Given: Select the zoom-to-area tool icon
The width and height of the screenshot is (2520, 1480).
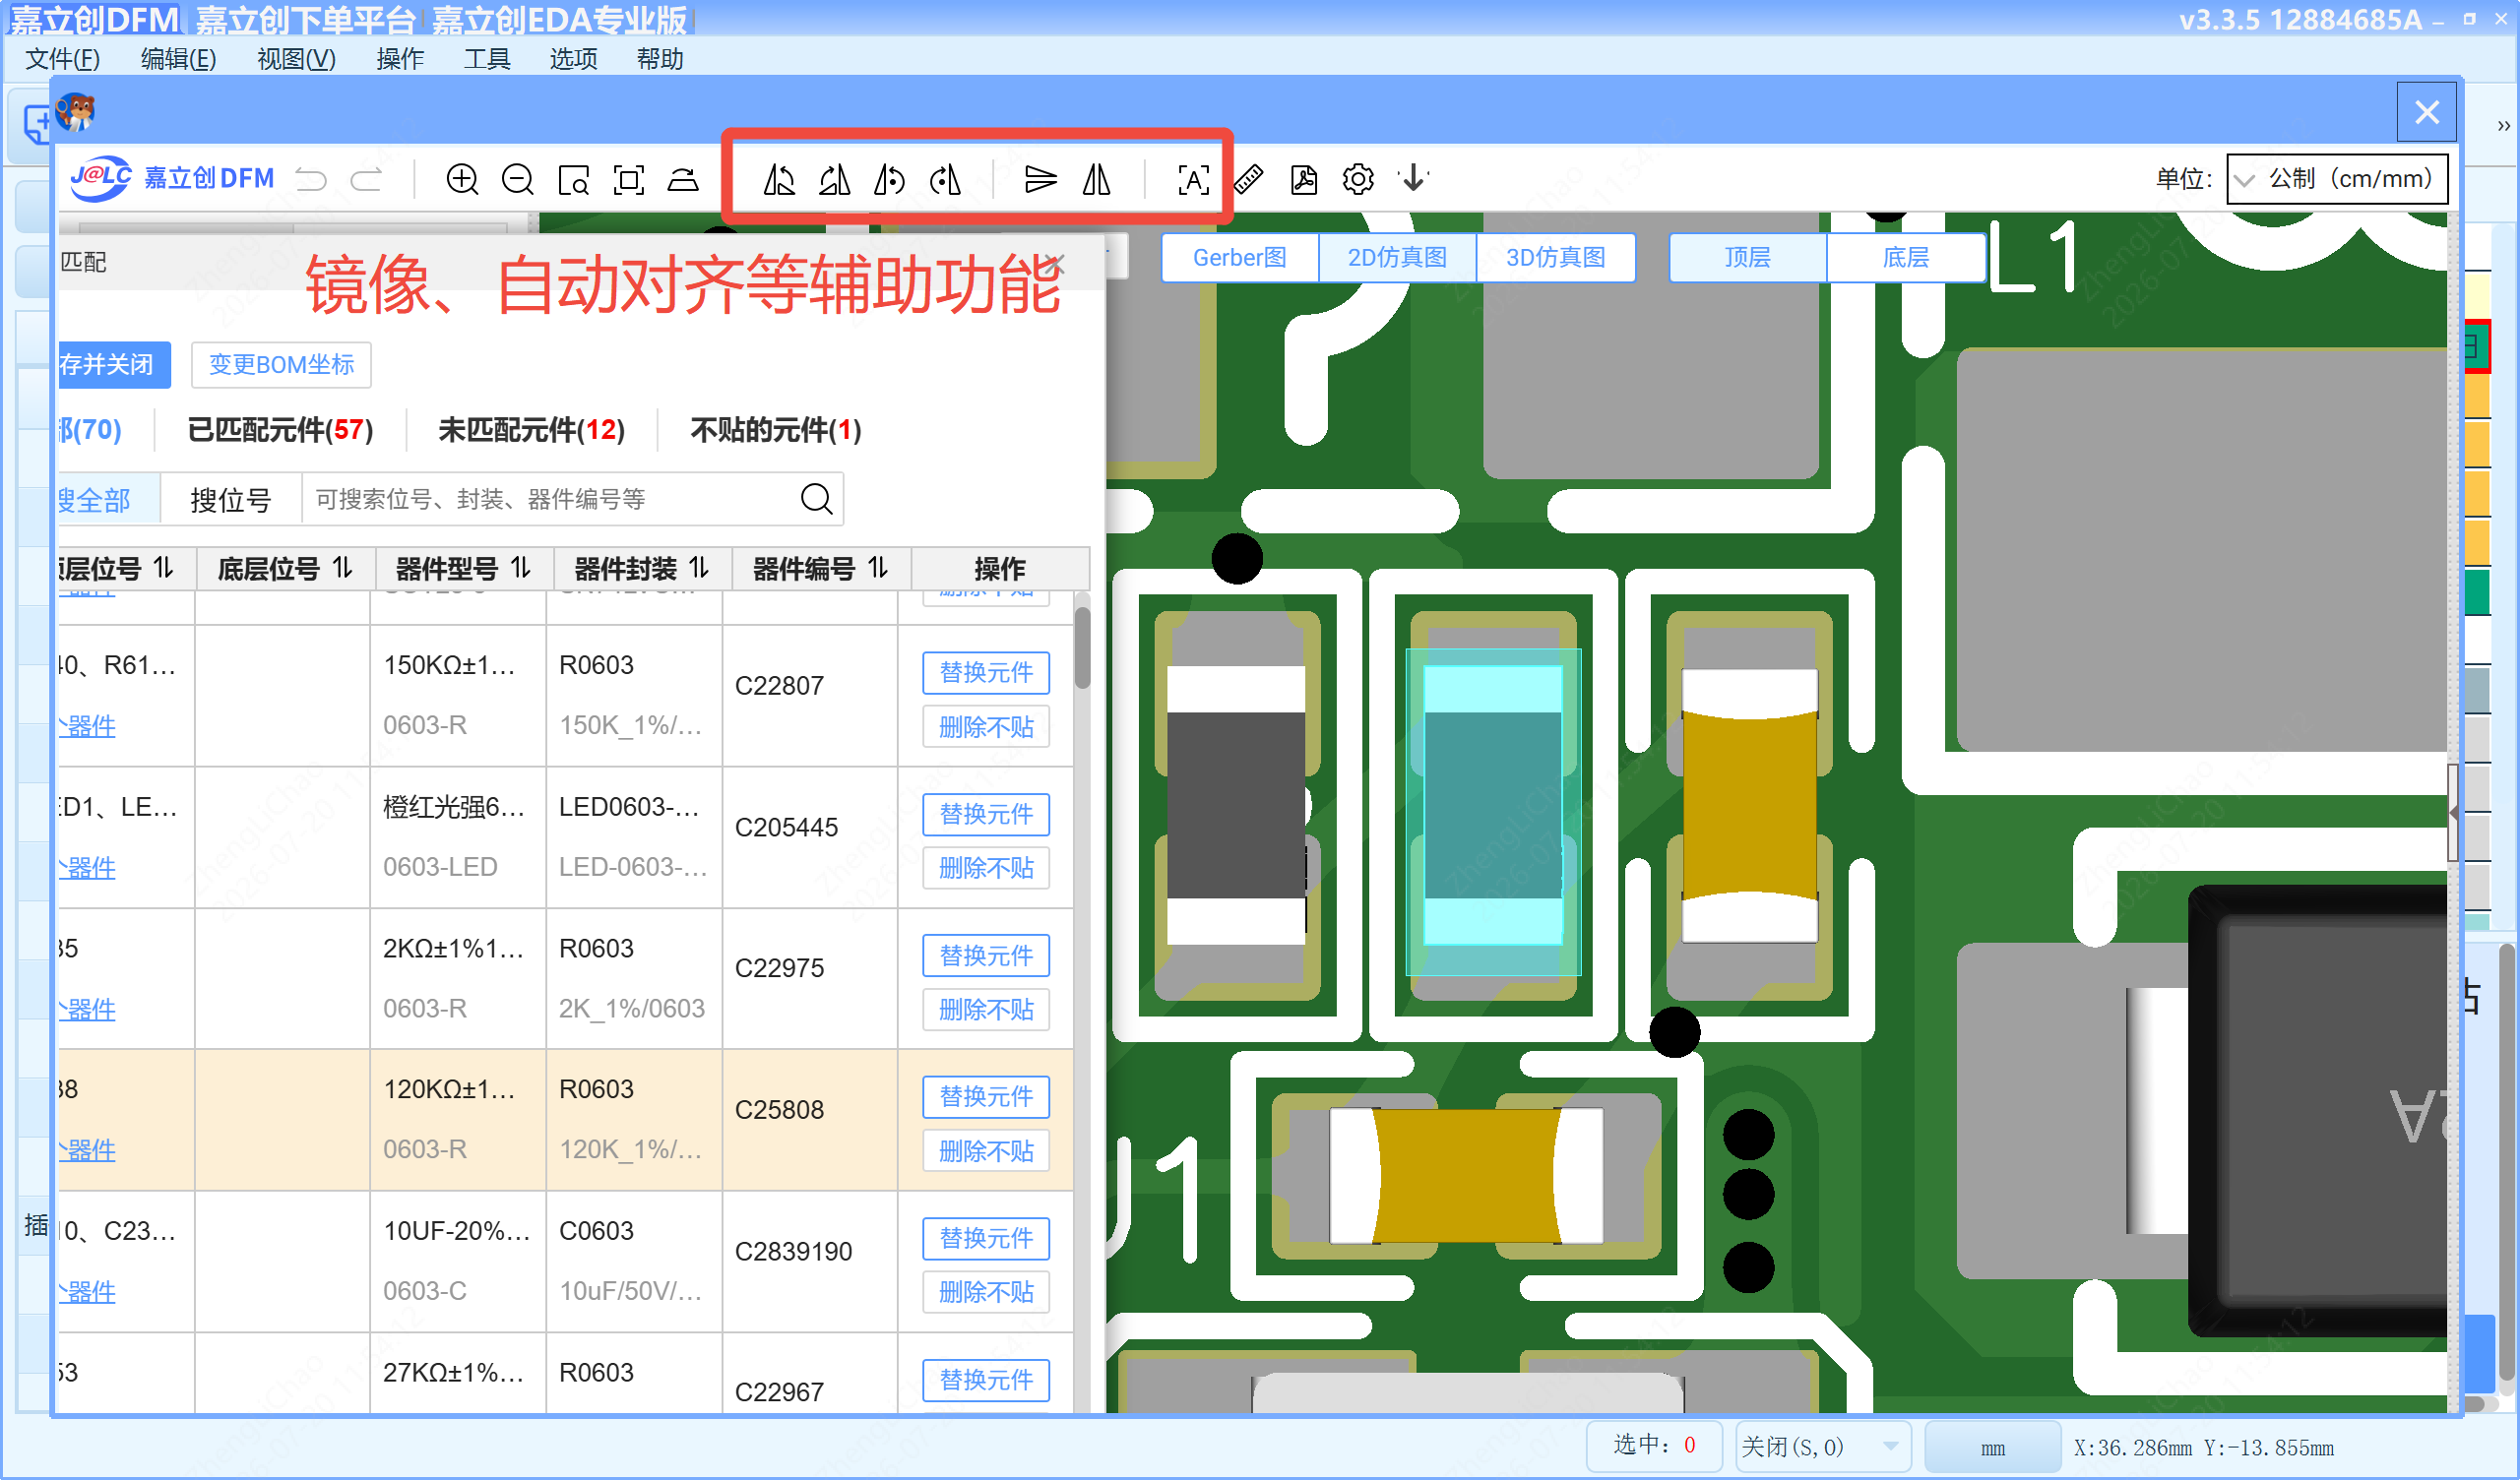Looking at the screenshot, I should pos(573,180).
